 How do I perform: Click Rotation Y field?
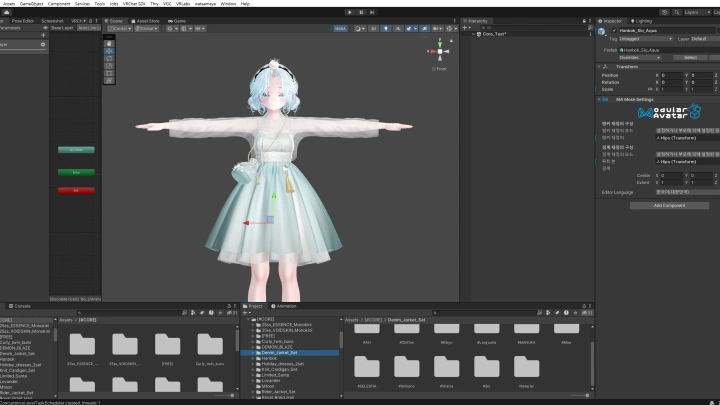coord(701,83)
